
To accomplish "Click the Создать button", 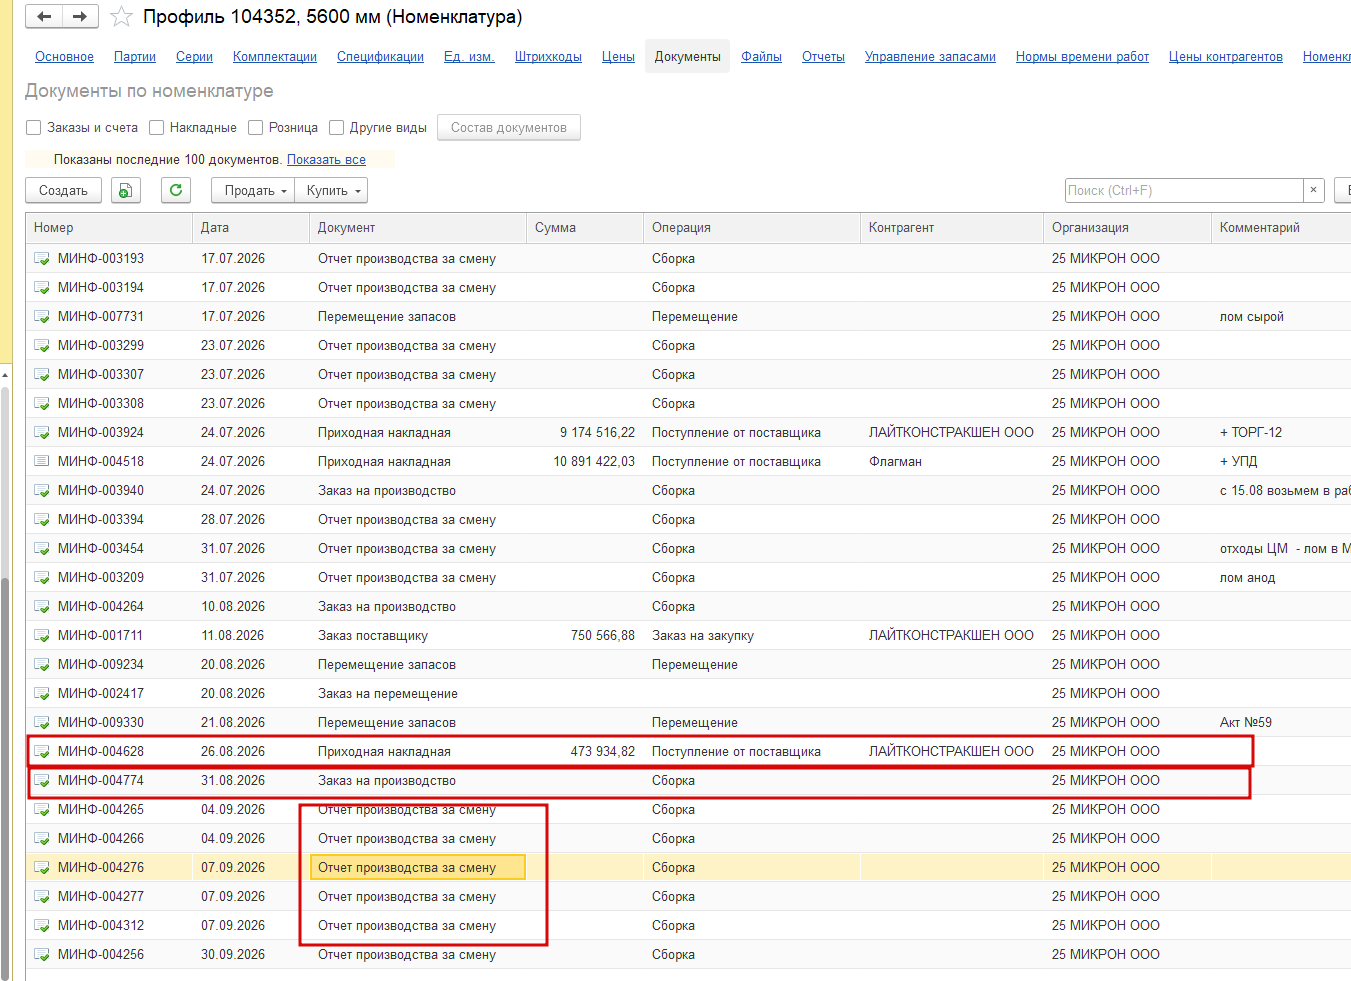I will [x=63, y=190].
